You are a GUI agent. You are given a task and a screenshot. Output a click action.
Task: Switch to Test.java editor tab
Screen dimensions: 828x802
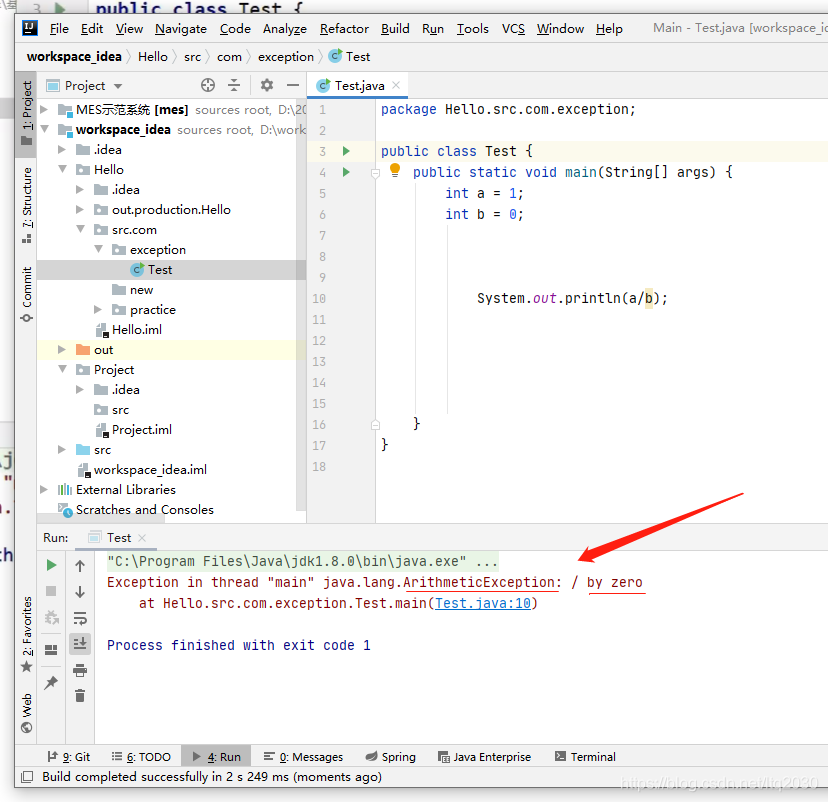(x=358, y=86)
